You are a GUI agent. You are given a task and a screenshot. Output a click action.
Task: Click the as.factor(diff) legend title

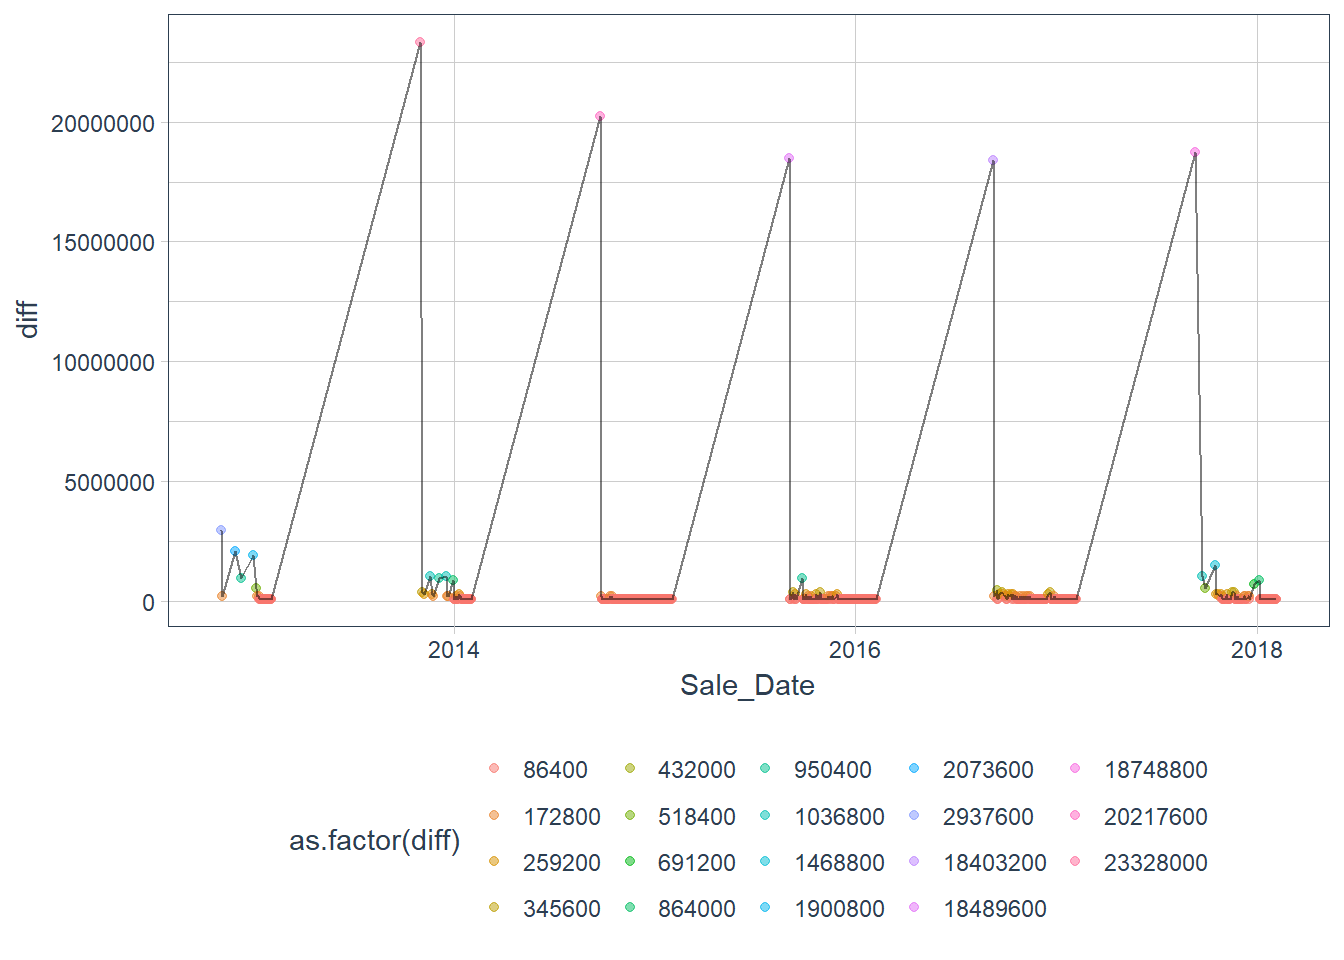point(374,841)
